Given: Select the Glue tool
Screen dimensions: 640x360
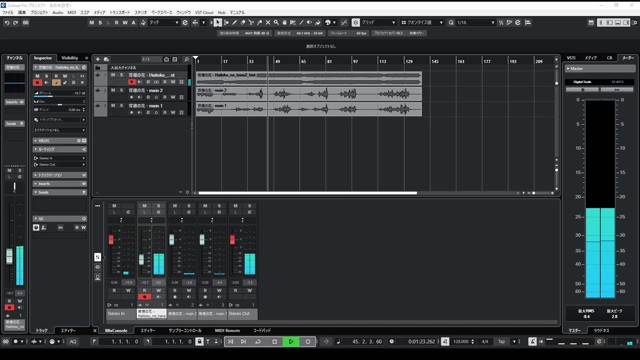Looking at the screenshot, I should pos(260,23).
